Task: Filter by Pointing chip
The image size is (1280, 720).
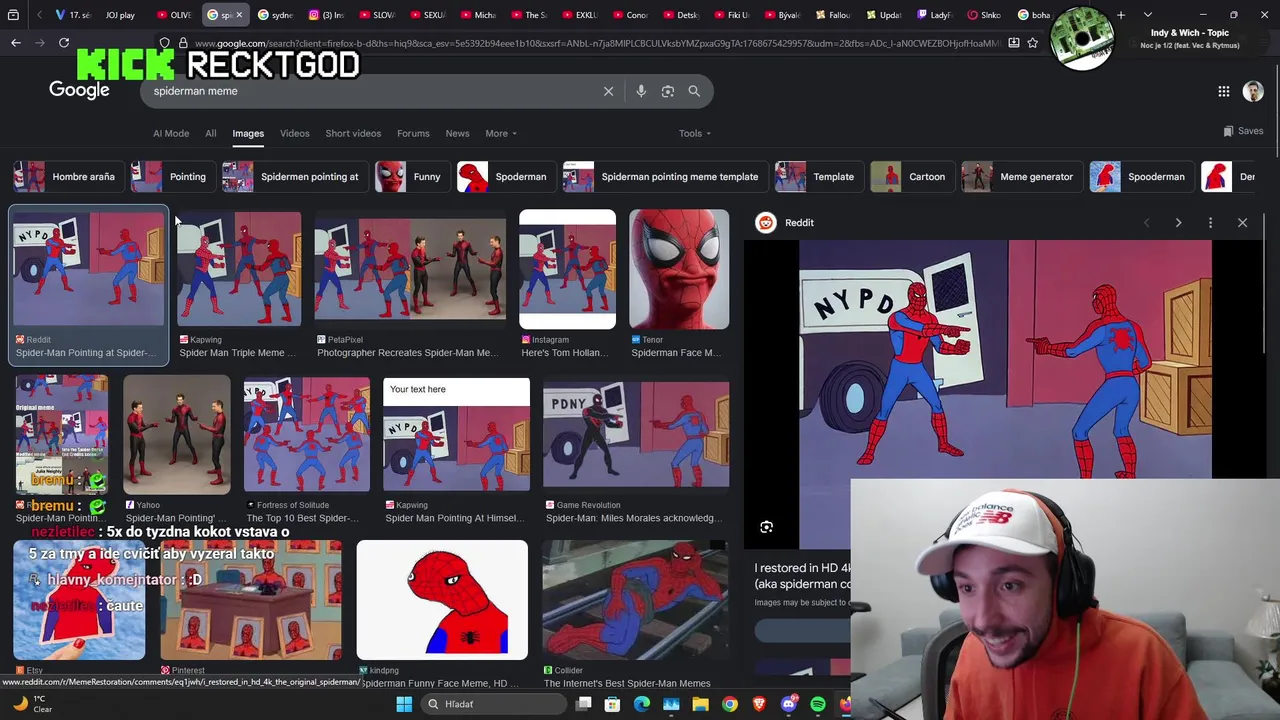Action: pos(171,177)
